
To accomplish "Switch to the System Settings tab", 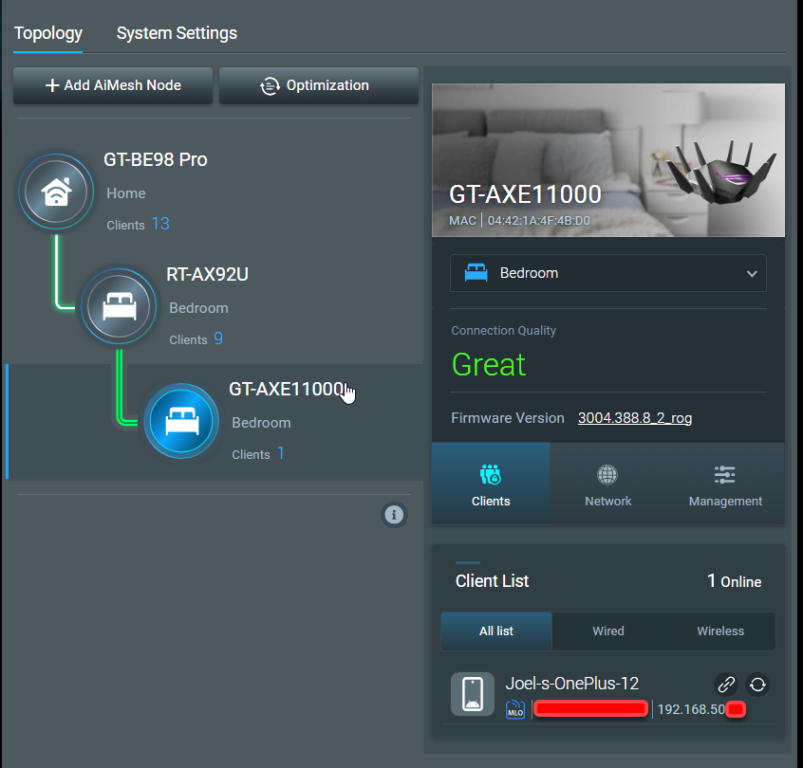I will click(177, 33).
